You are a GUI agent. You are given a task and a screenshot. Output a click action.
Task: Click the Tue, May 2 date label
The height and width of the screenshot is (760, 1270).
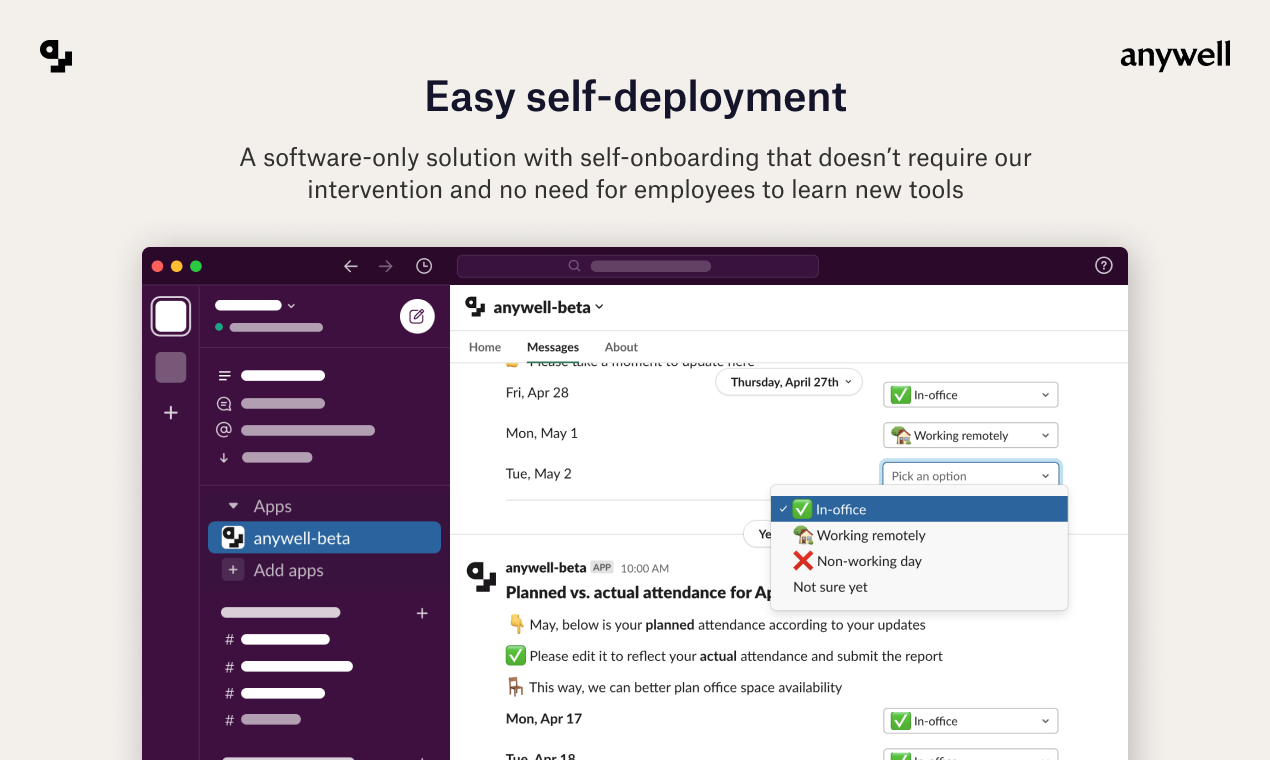pyautogui.click(x=539, y=474)
